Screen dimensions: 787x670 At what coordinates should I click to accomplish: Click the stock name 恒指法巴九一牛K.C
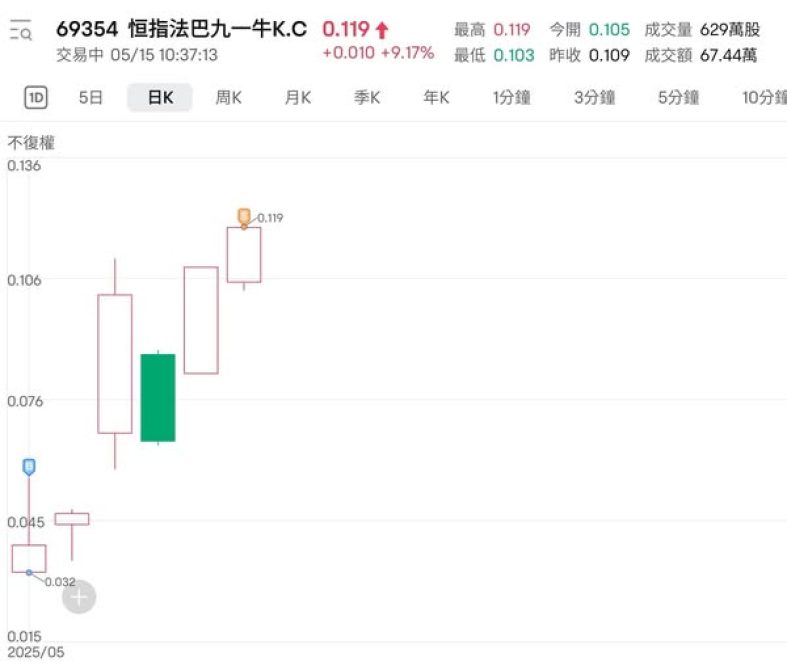(x=218, y=29)
